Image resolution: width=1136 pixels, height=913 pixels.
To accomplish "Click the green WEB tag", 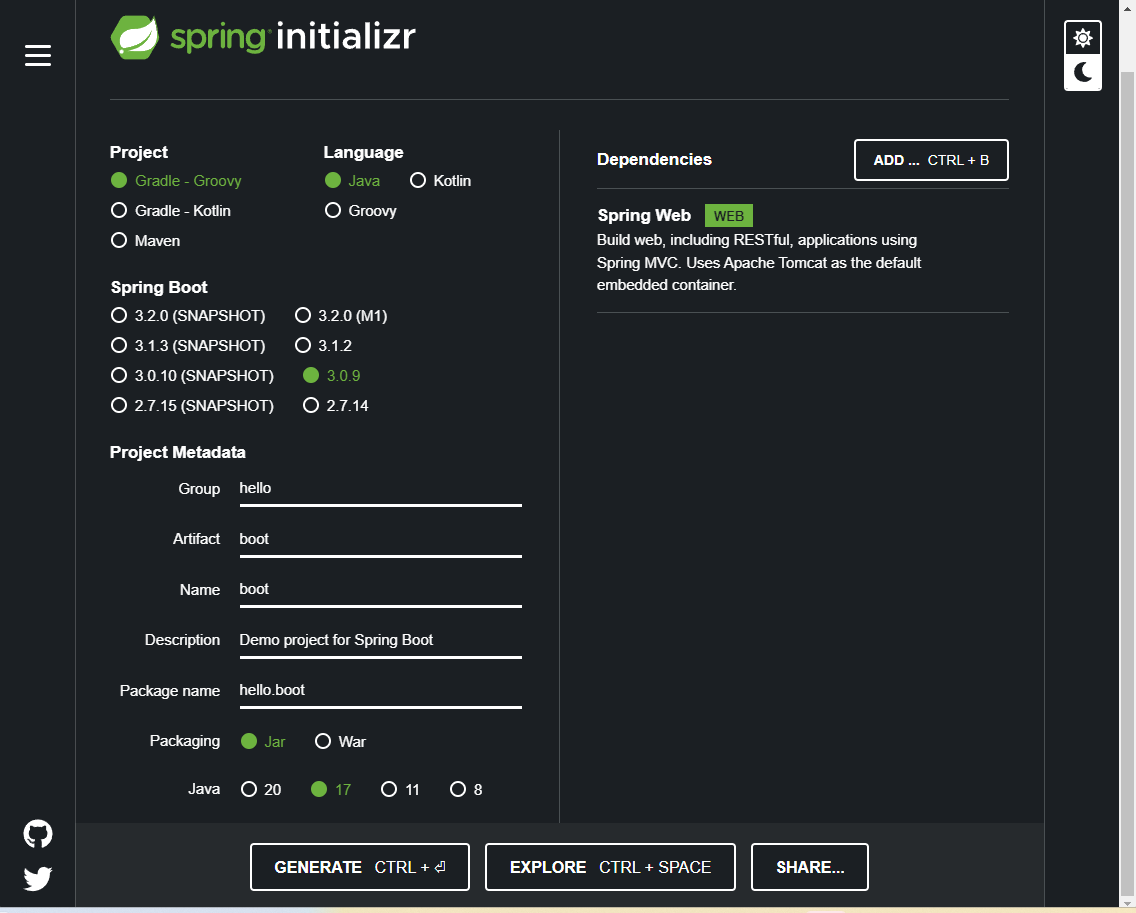I will [x=729, y=216].
